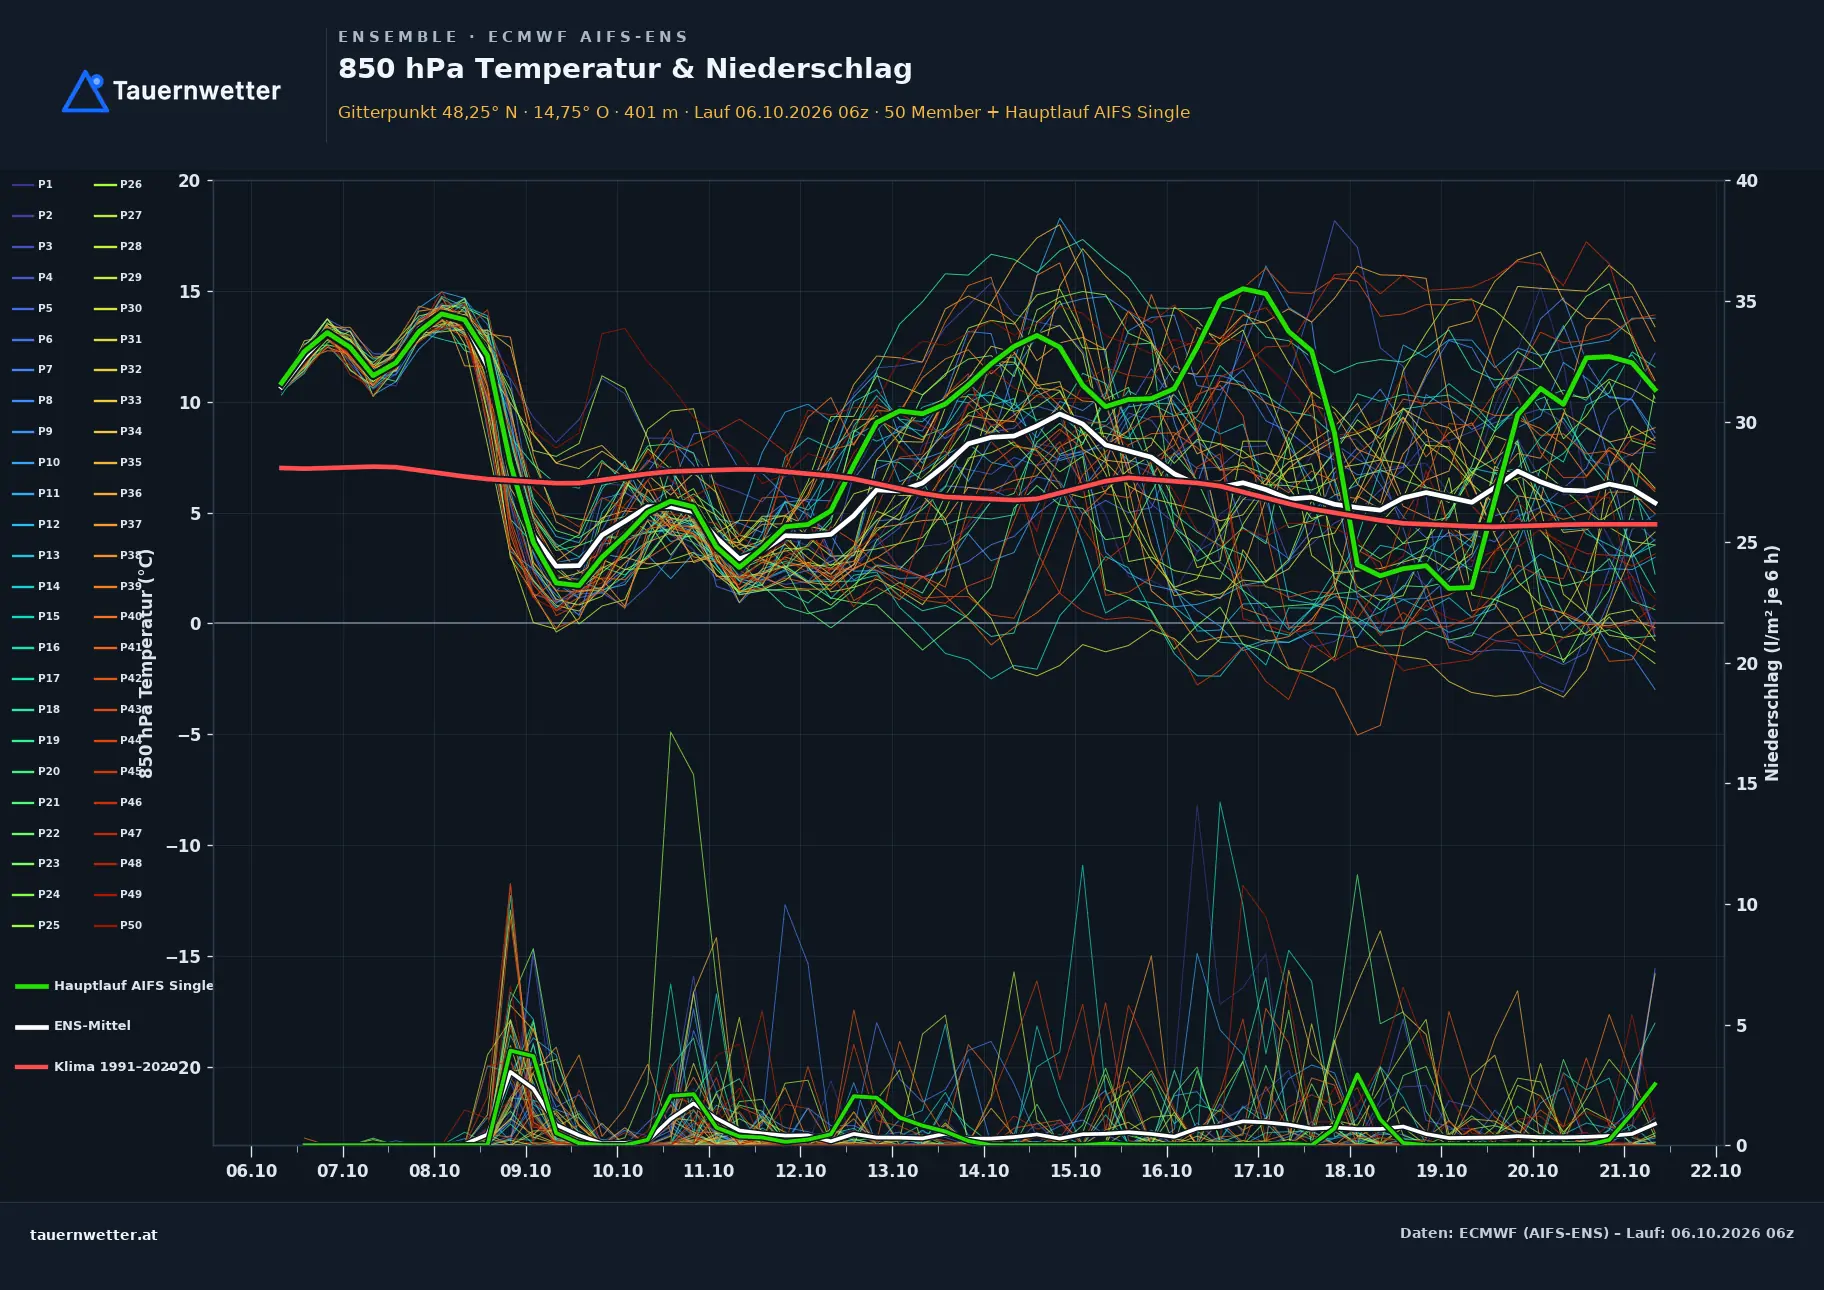The image size is (1824, 1290).
Task: Select legend entry P17
Action: click(x=36, y=678)
